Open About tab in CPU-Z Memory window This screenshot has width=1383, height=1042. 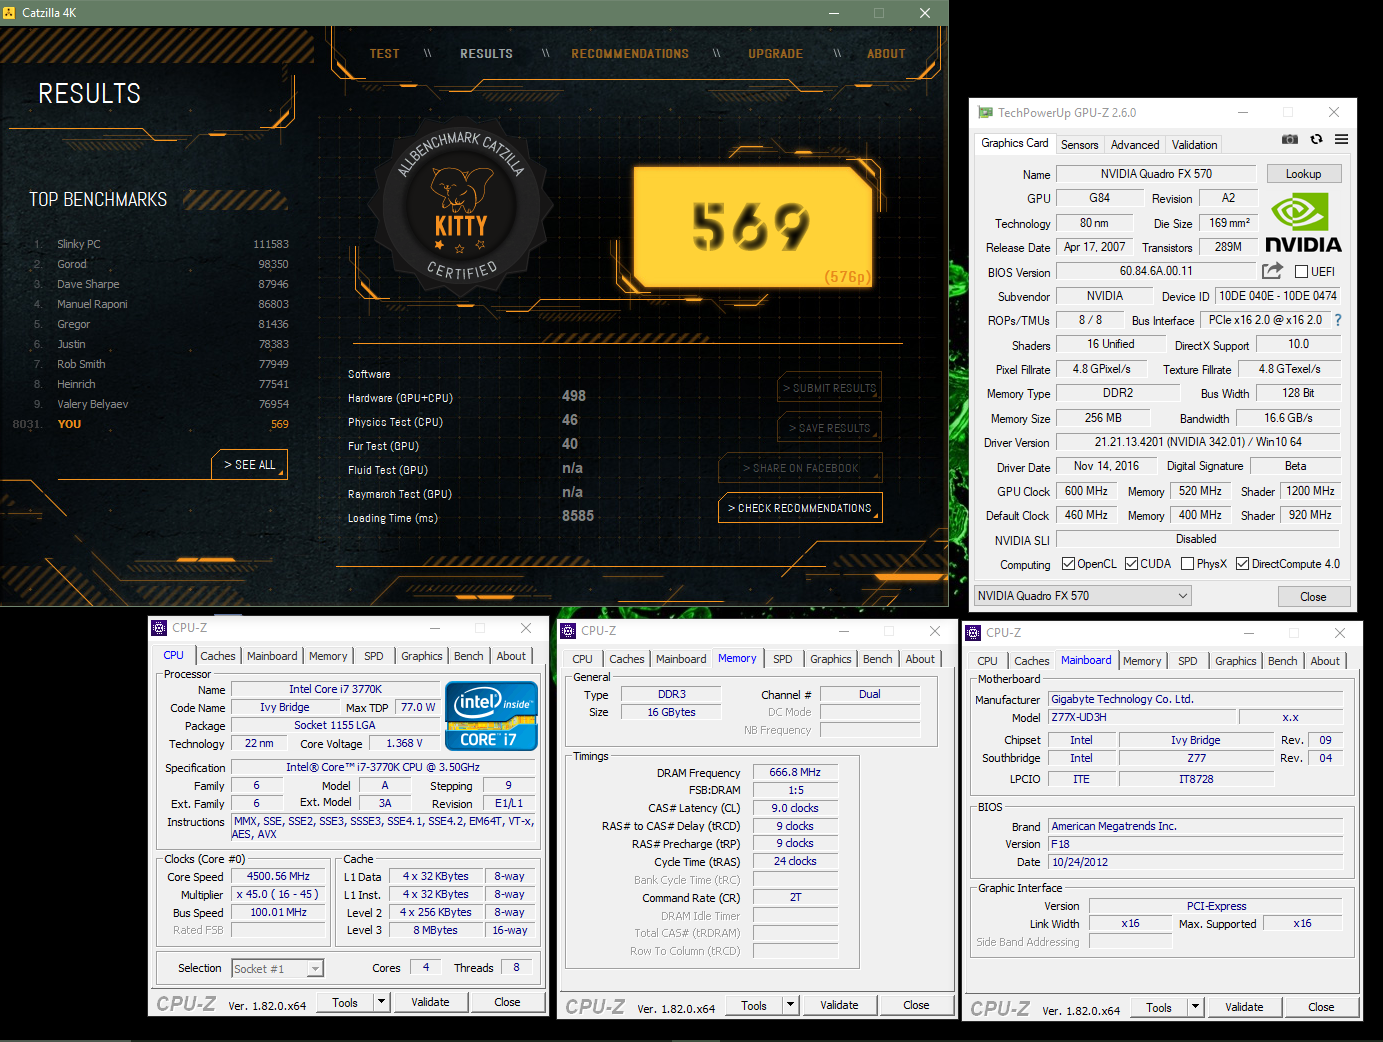(920, 659)
